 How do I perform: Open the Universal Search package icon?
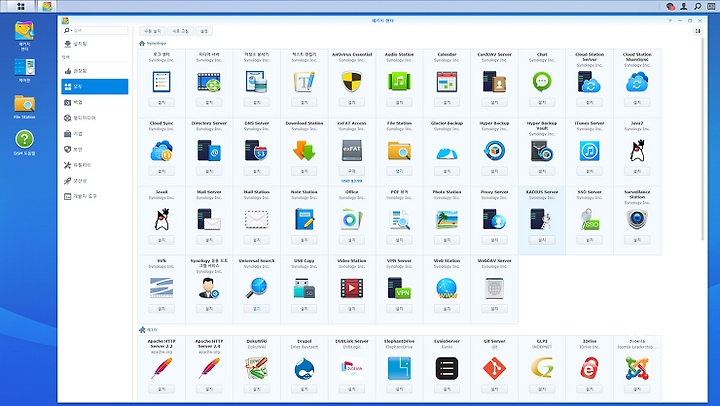point(257,288)
